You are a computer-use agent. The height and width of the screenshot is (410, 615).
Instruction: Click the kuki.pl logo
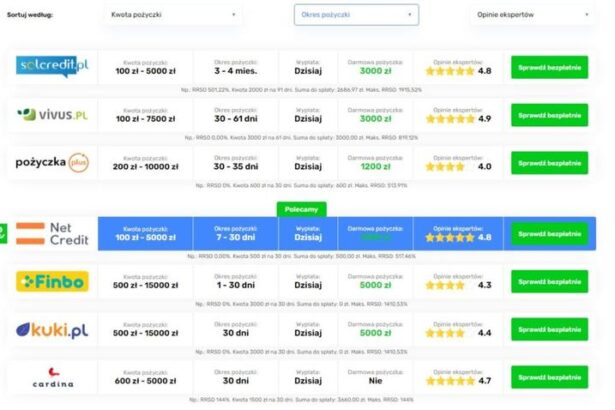tap(52, 329)
